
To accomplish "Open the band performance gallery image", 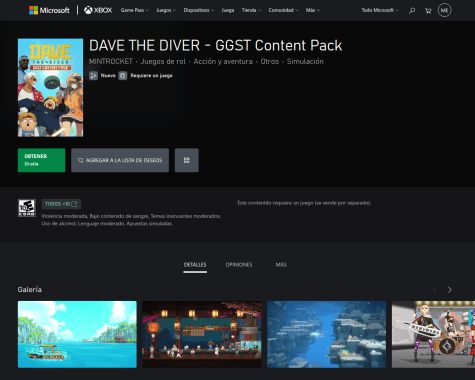I will point(433,334).
